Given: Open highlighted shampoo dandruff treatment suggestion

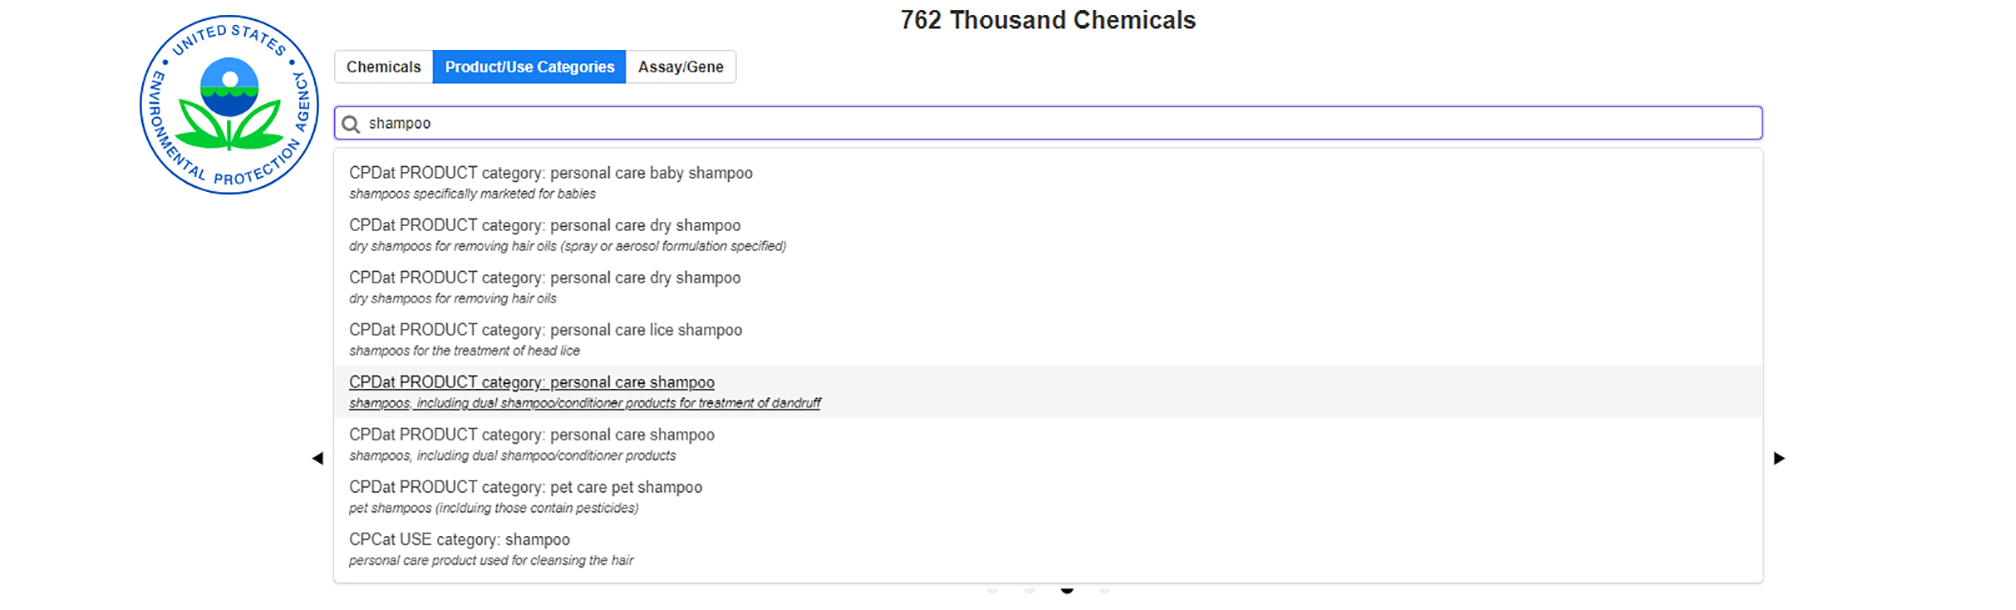Looking at the screenshot, I should point(1048,392).
